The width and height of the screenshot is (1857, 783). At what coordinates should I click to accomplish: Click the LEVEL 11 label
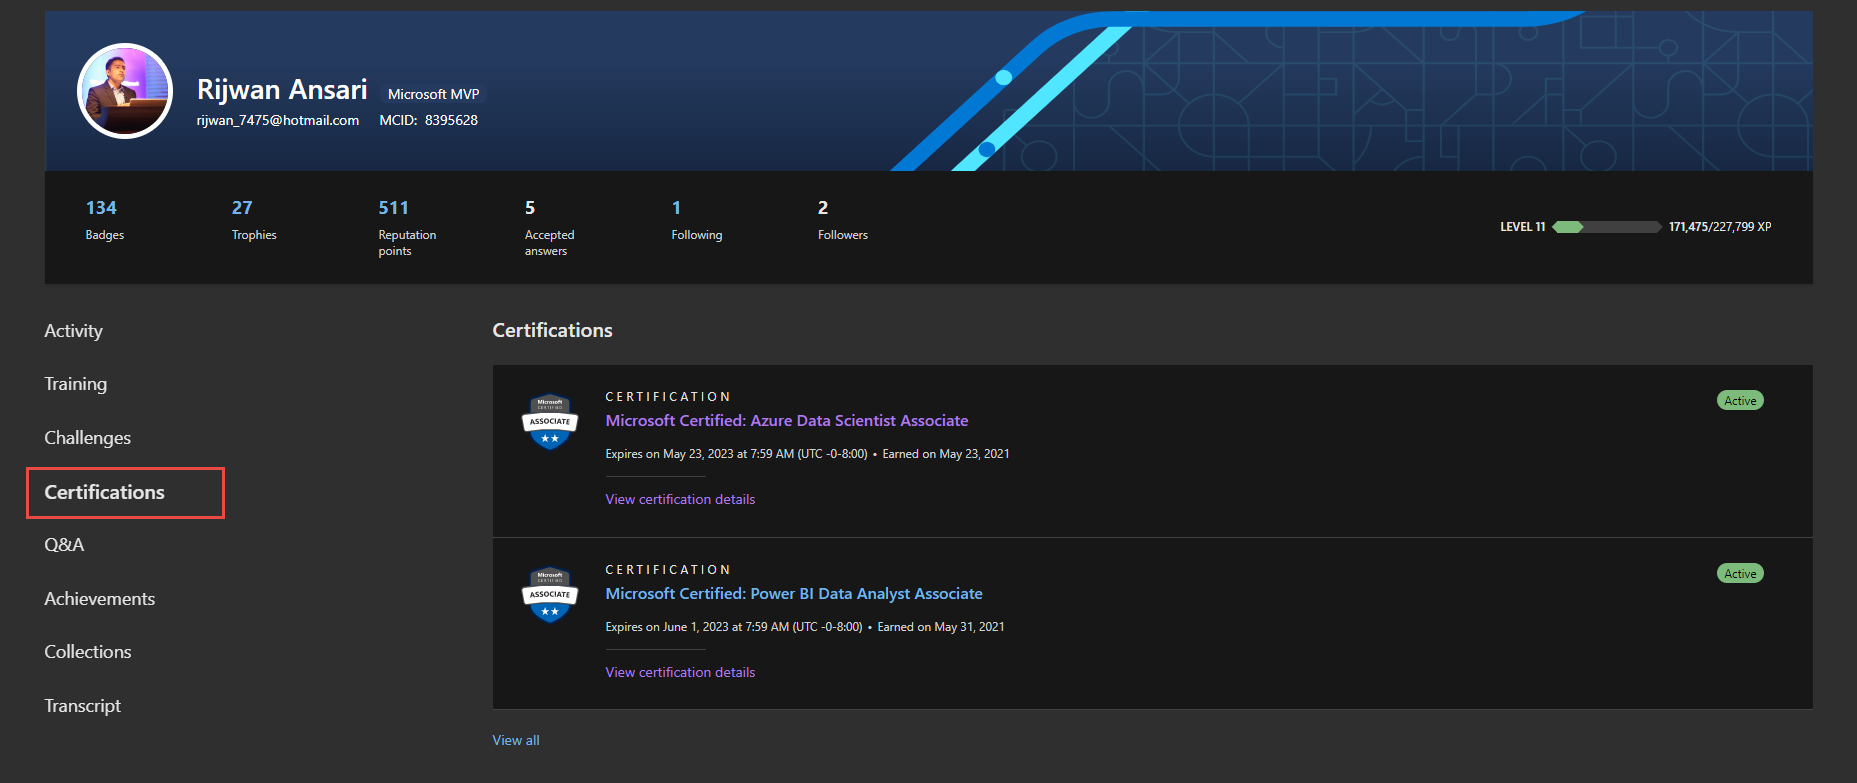click(x=1522, y=227)
